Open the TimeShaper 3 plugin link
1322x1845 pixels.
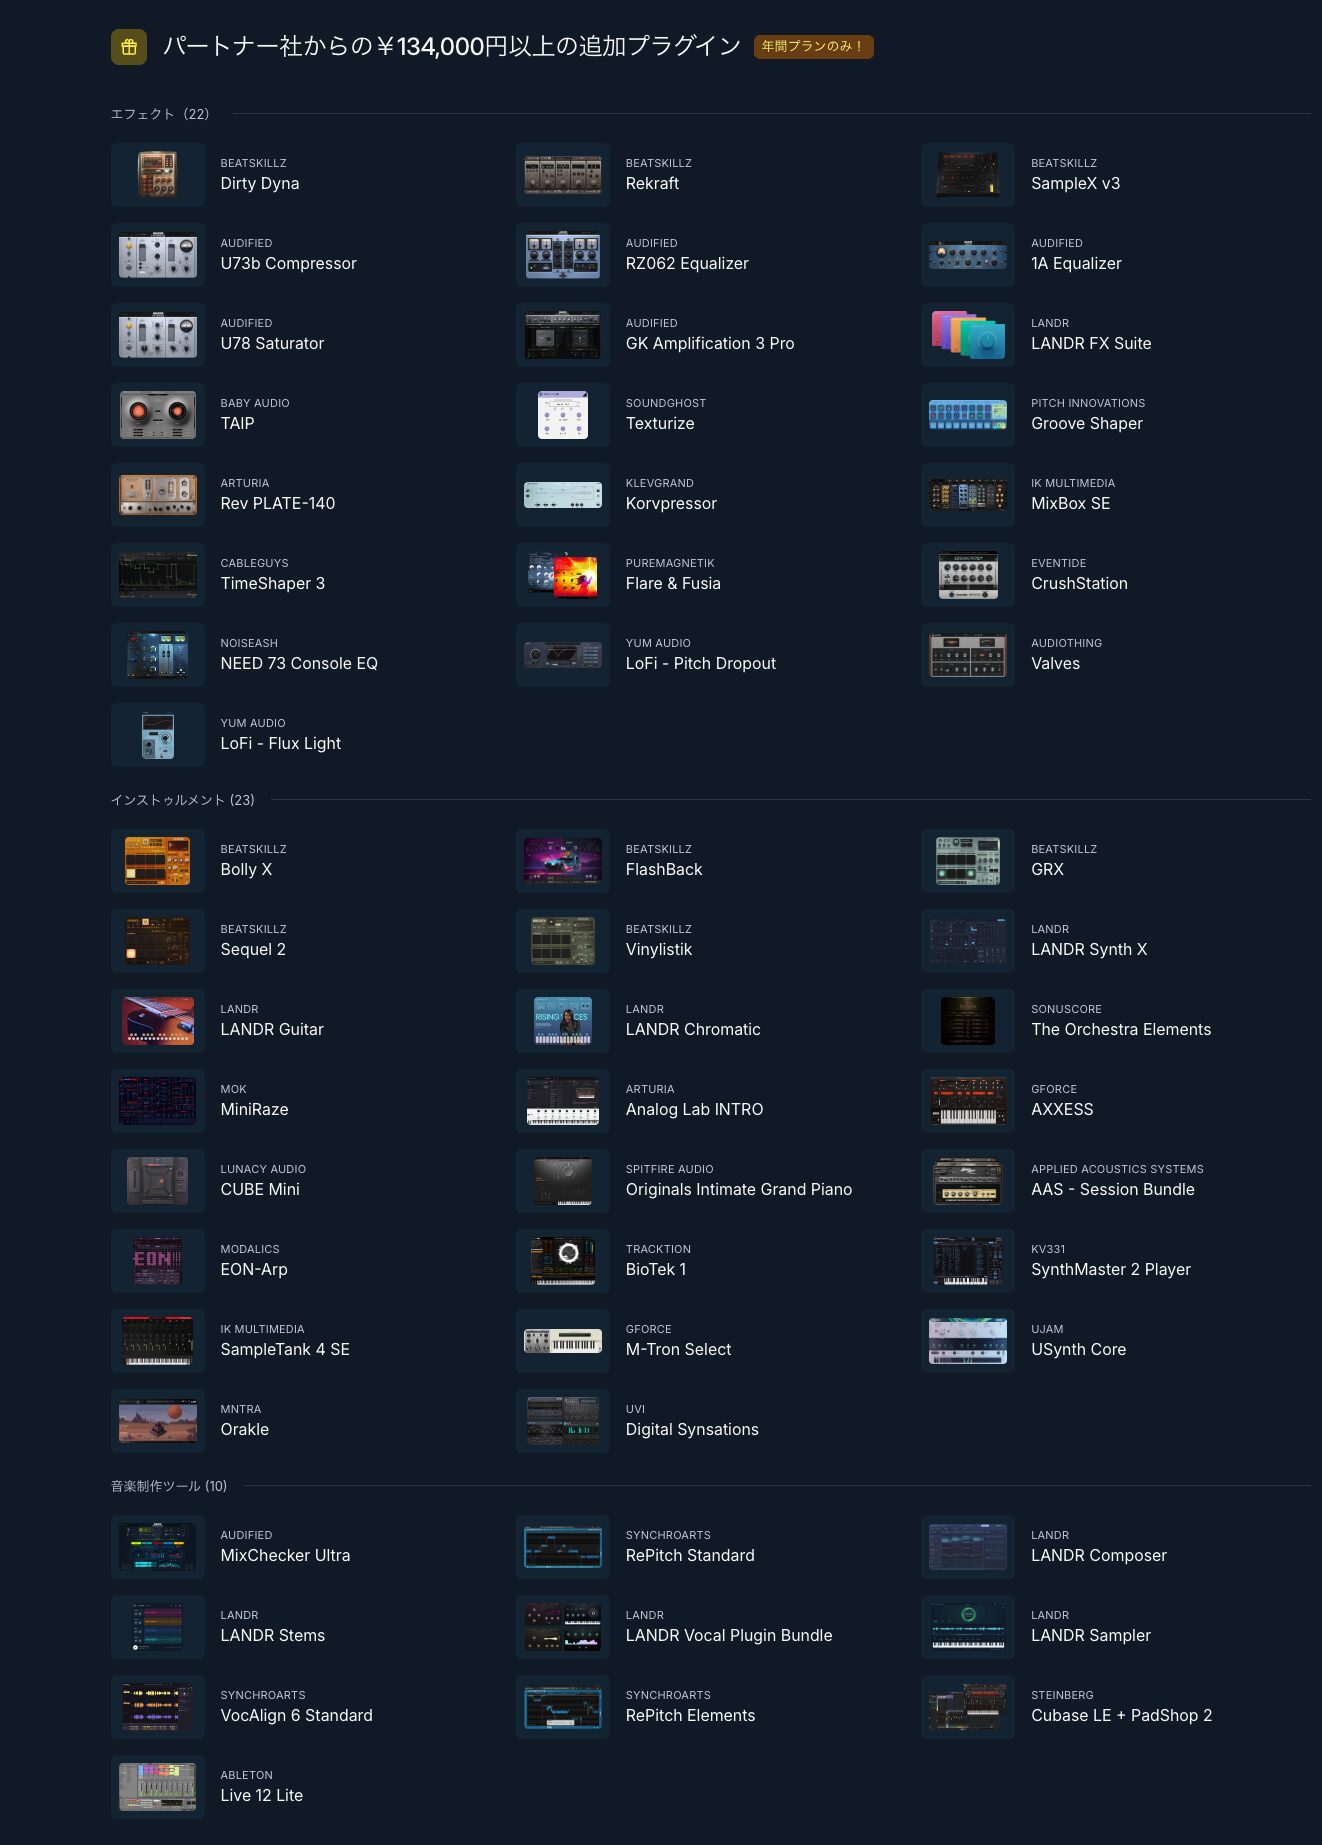[272, 583]
